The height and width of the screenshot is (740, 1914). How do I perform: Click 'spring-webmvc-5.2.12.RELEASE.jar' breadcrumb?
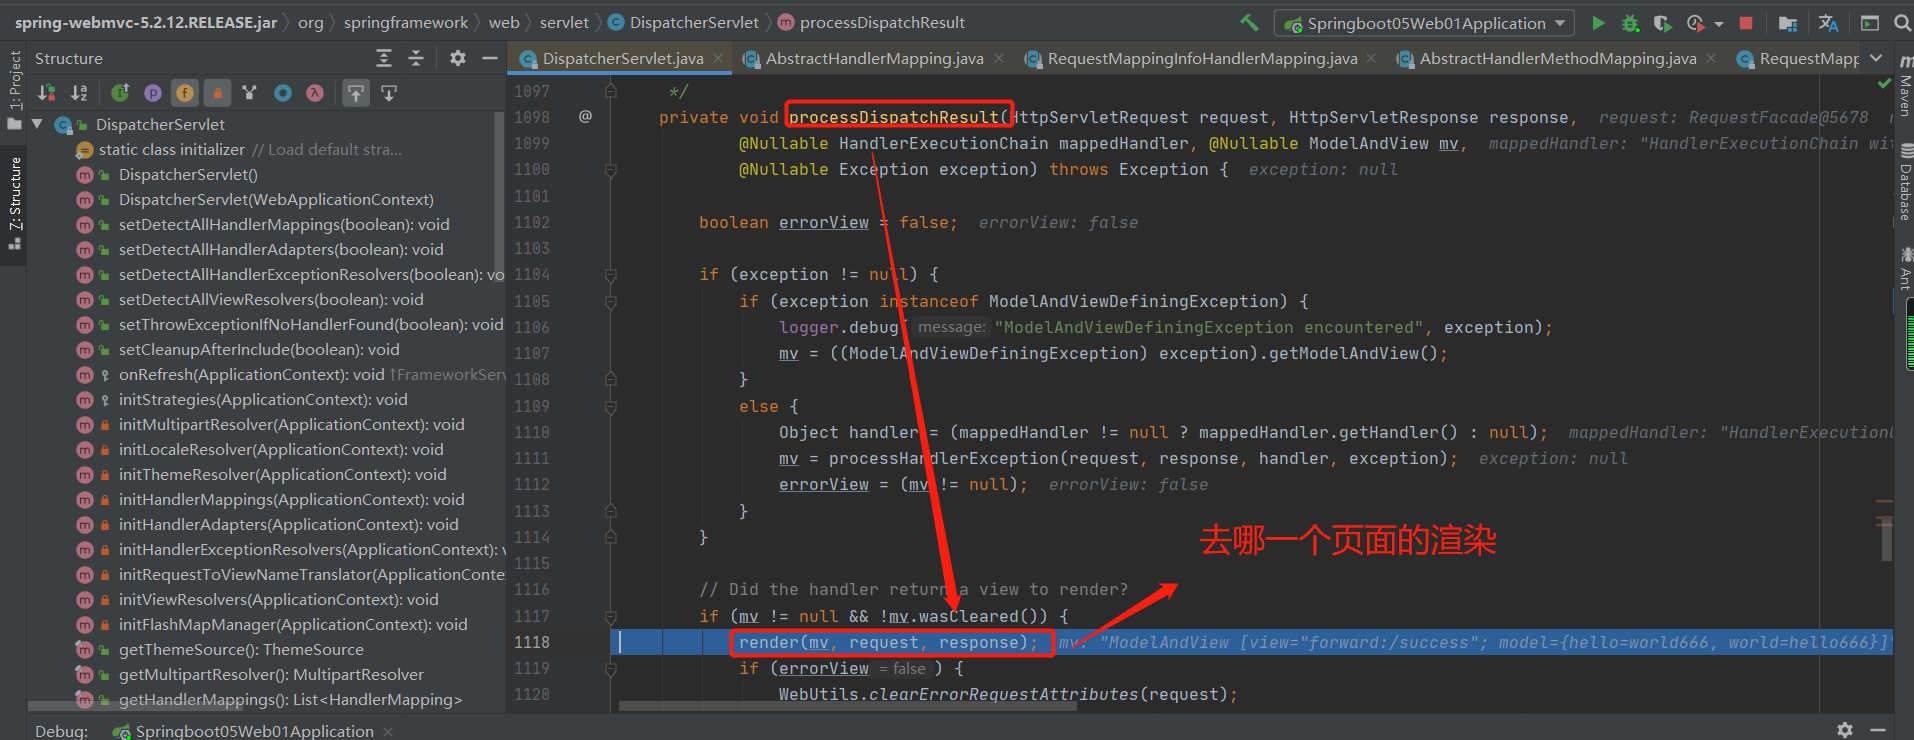pos(146,22)
